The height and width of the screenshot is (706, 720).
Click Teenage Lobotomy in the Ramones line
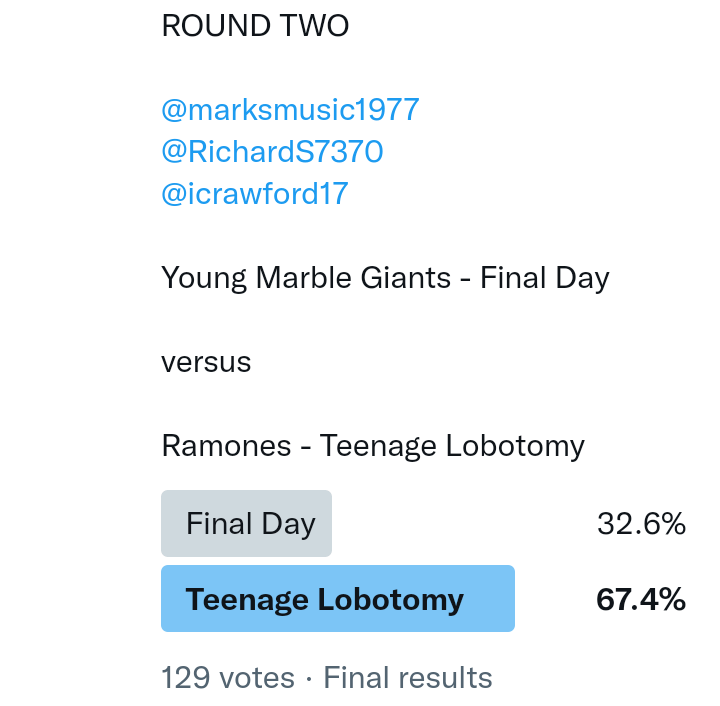click(x=452, y=445)
